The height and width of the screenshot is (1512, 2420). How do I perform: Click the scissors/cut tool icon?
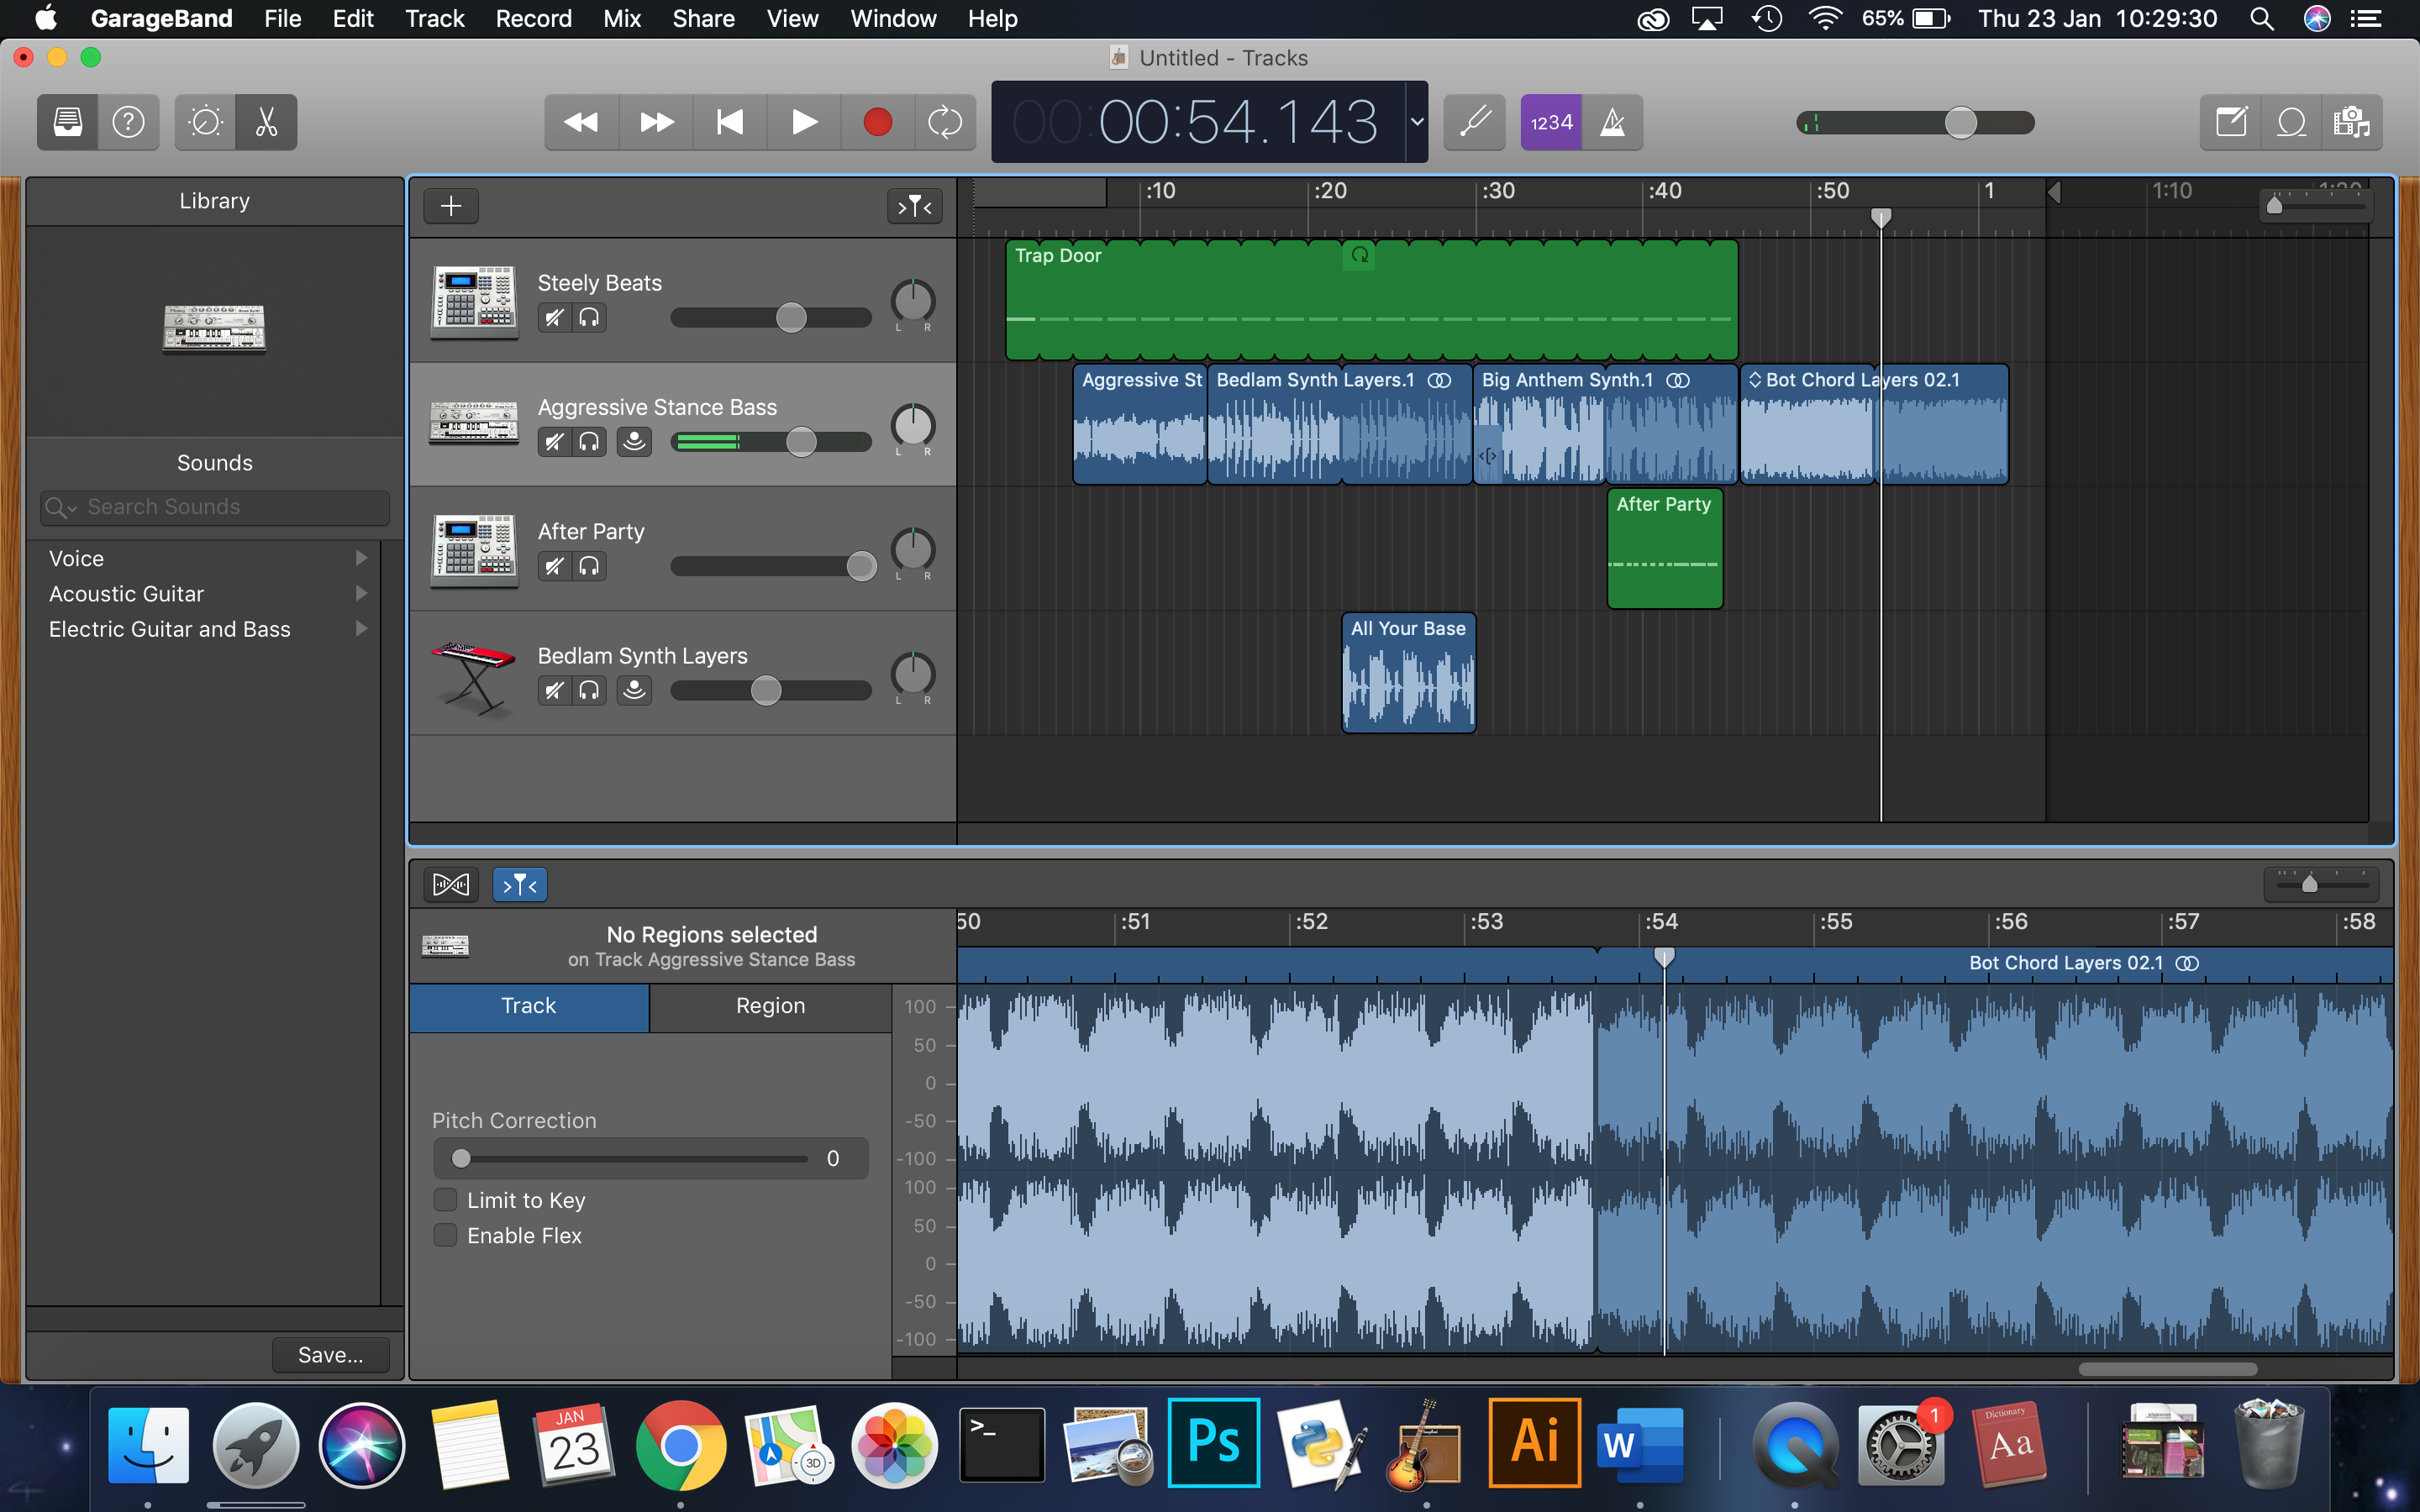point(266,120)
